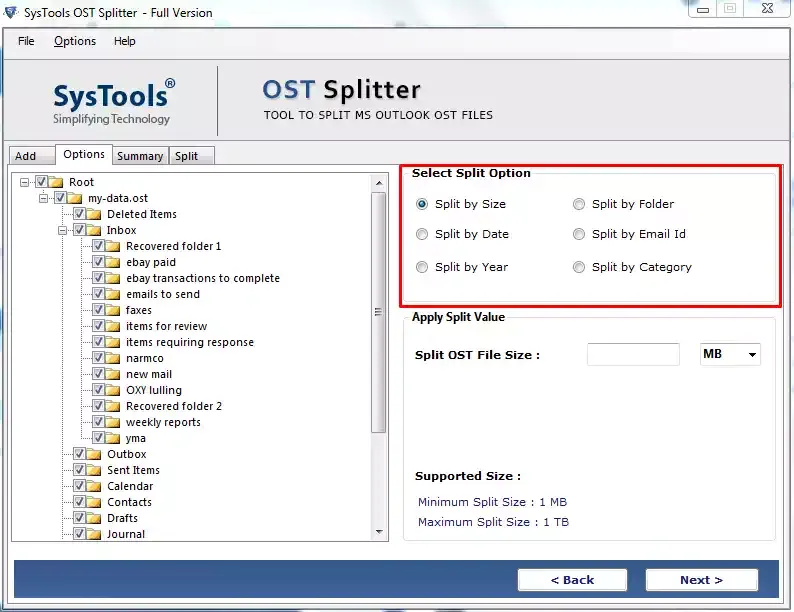The width and height of the screenshot is (794, 612).
Task: Click the Root folder icon
Action: click(56, 182)
